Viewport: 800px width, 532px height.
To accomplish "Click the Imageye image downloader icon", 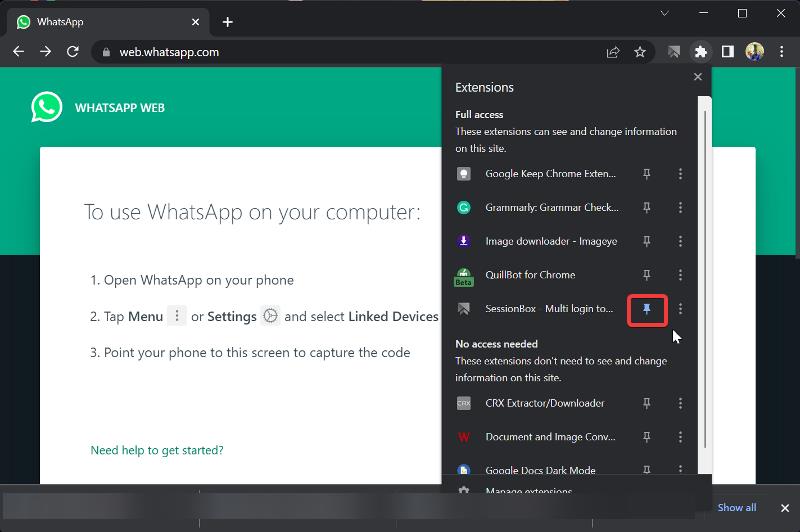I will click(x=463, y=241).
